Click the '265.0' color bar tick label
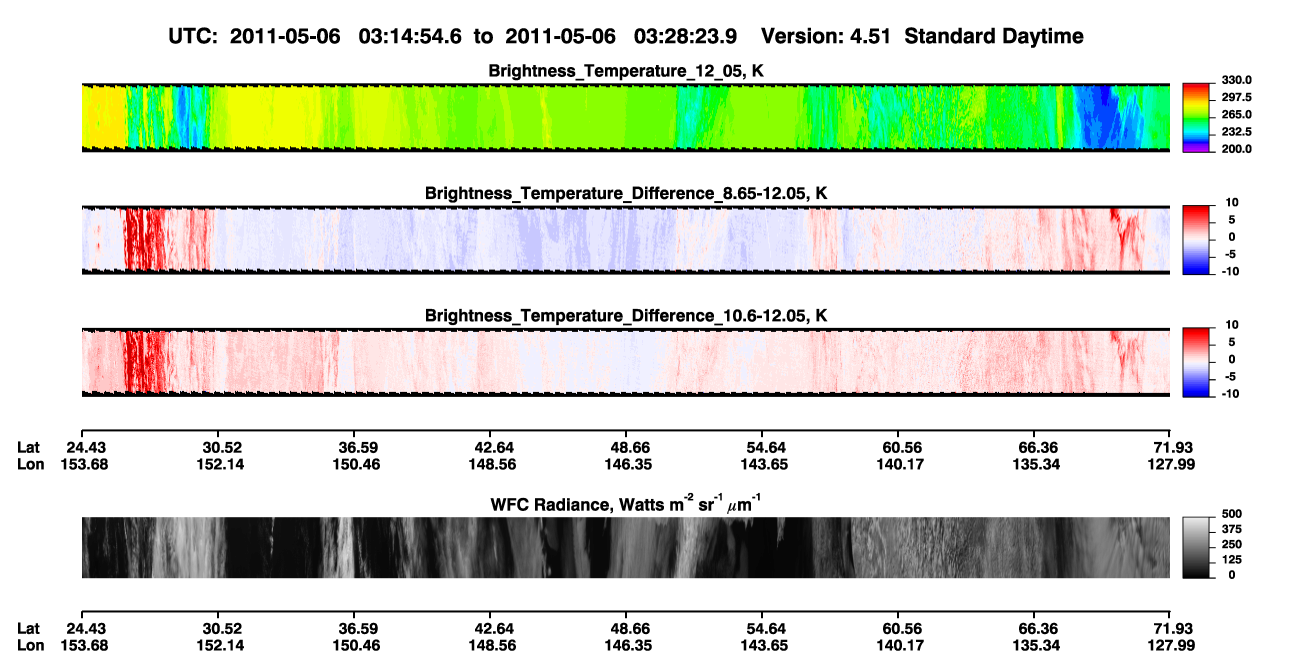 point(1235,115)
